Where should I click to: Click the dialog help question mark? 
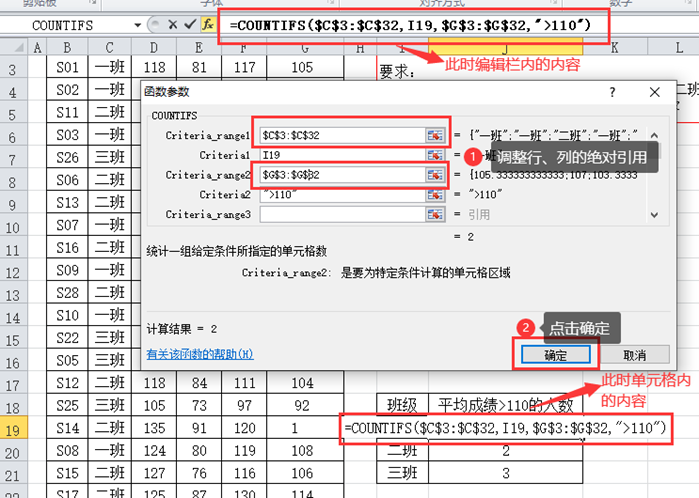pos(613,92)
